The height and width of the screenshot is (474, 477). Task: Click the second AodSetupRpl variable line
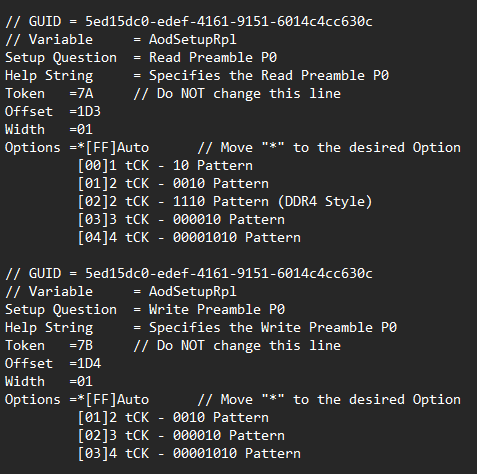coord(121,292)
